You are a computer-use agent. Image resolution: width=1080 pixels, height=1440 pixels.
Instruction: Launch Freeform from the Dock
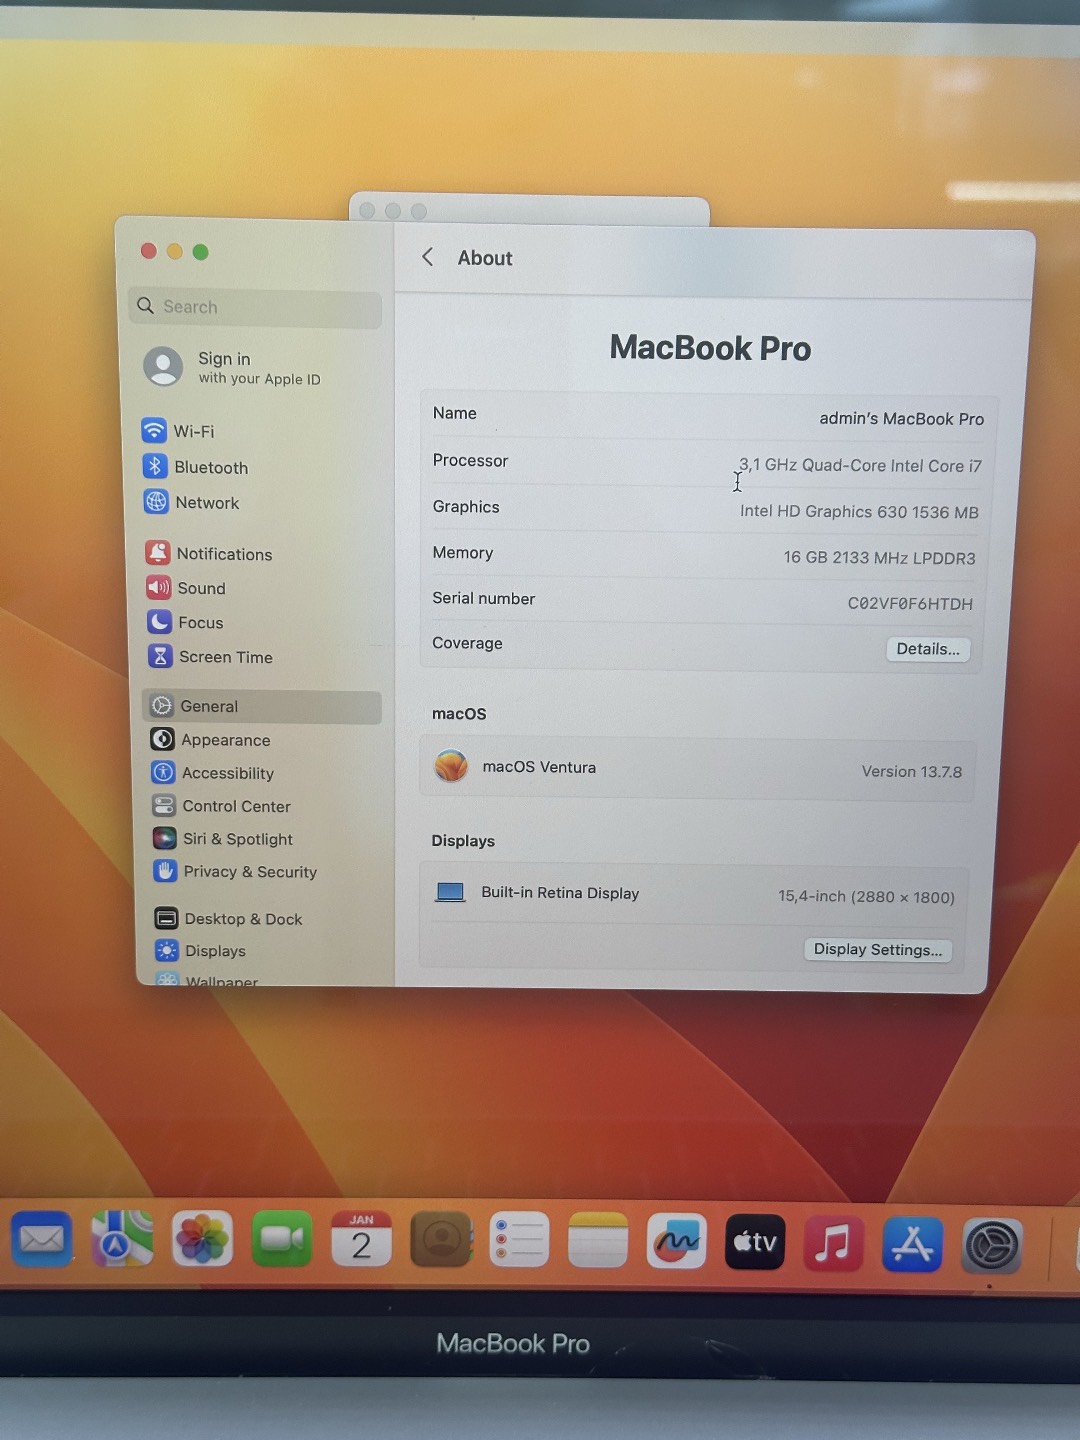pos(677,1241)
